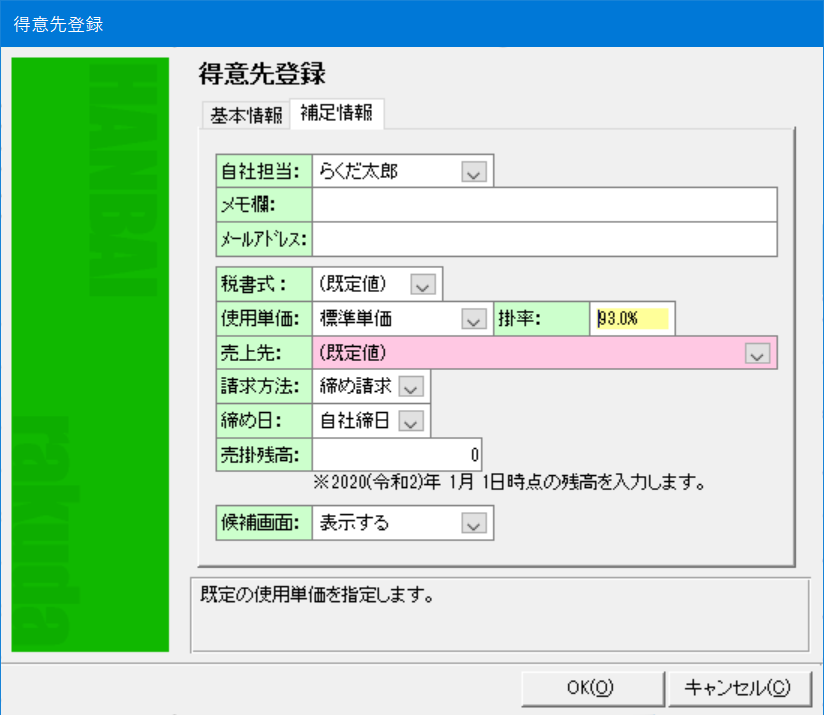The width and height of the screenshot is (824, 715).
Task: Click the 掛率 label
Action: pyautogui.click(x=542, y=318)
